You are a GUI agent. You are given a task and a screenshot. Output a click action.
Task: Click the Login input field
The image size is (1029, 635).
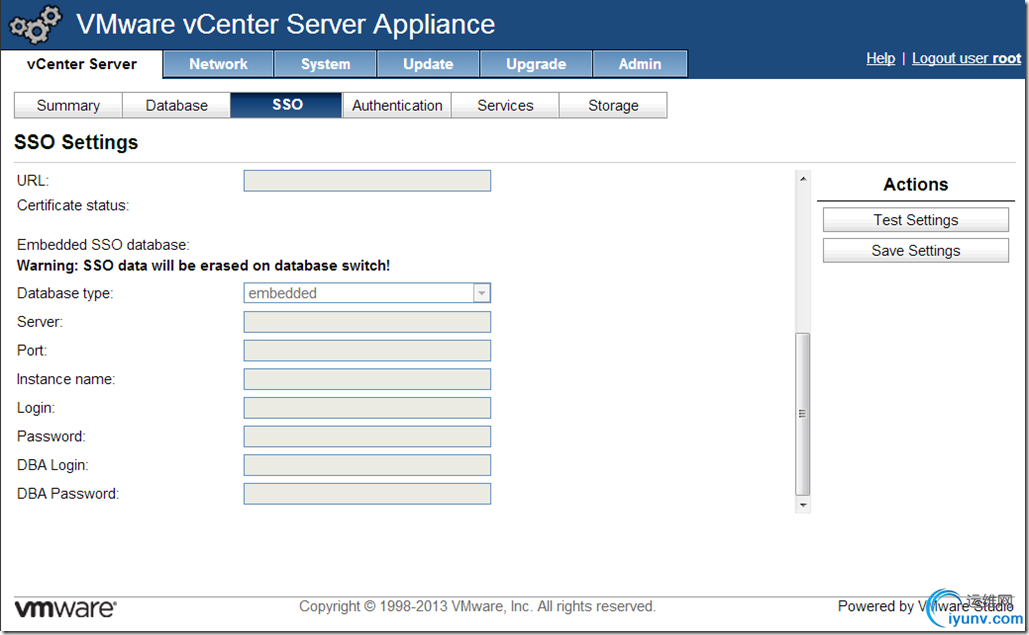[x=367, y=408]
